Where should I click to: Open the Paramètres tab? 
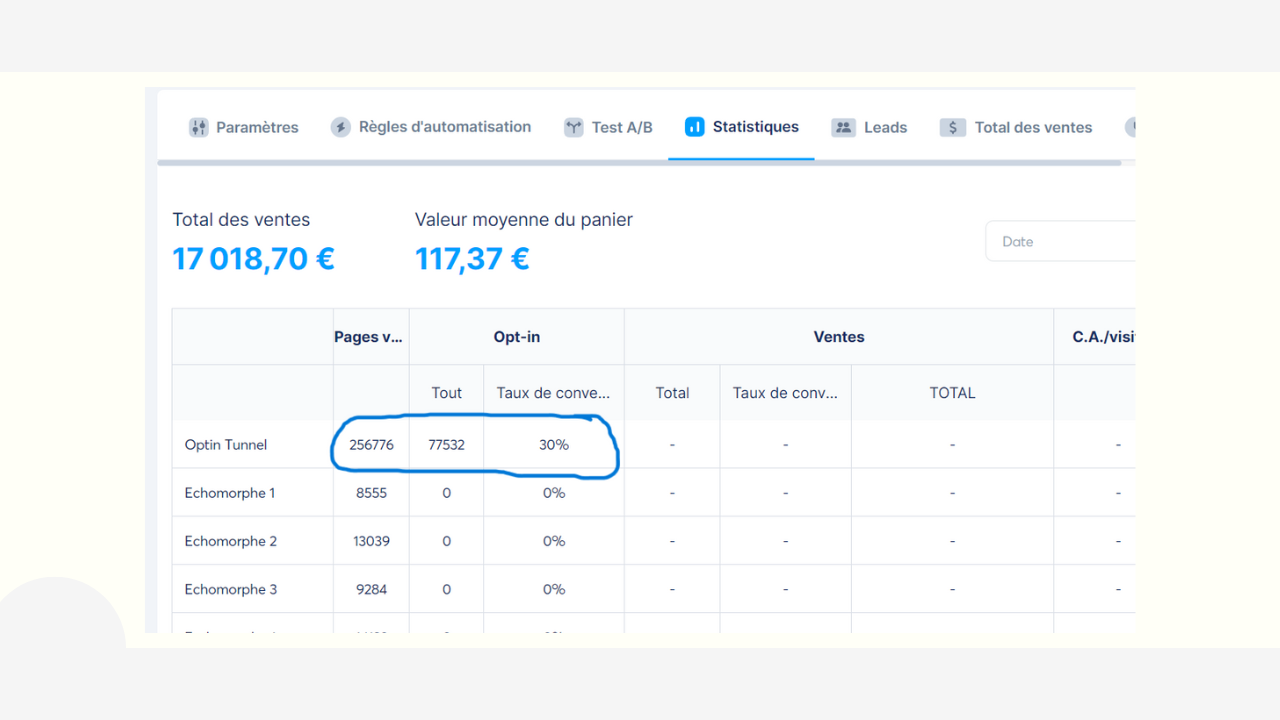[x=257, y=127]
